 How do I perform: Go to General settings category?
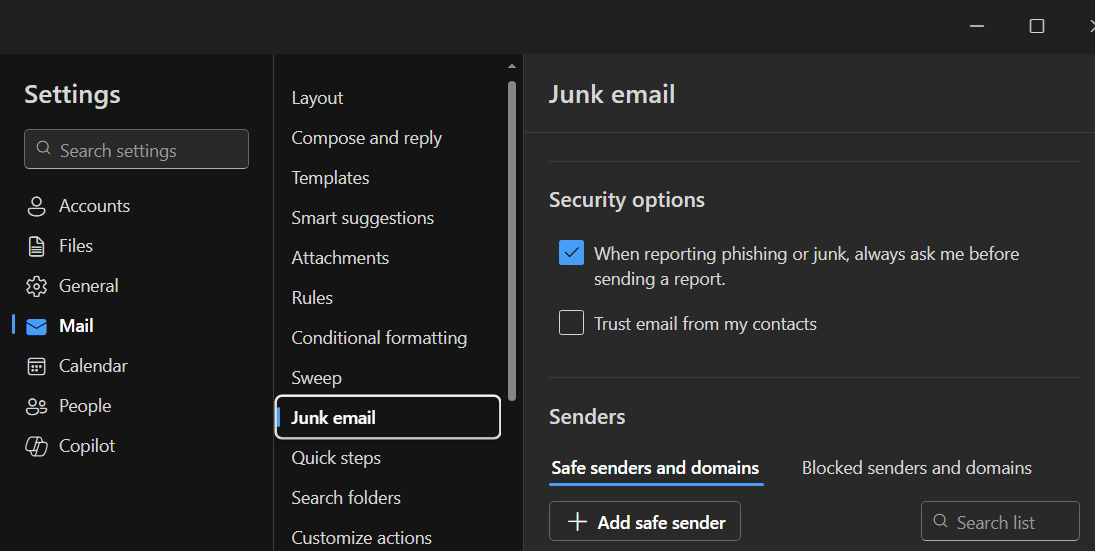click(x=89, y=286)
